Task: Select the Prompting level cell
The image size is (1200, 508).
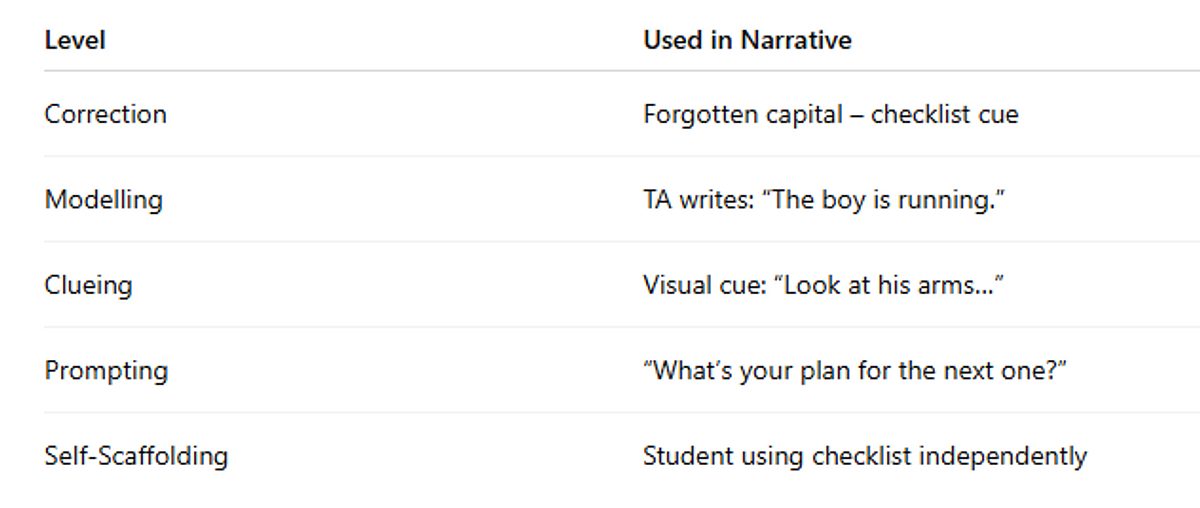Action: (106, 371)
